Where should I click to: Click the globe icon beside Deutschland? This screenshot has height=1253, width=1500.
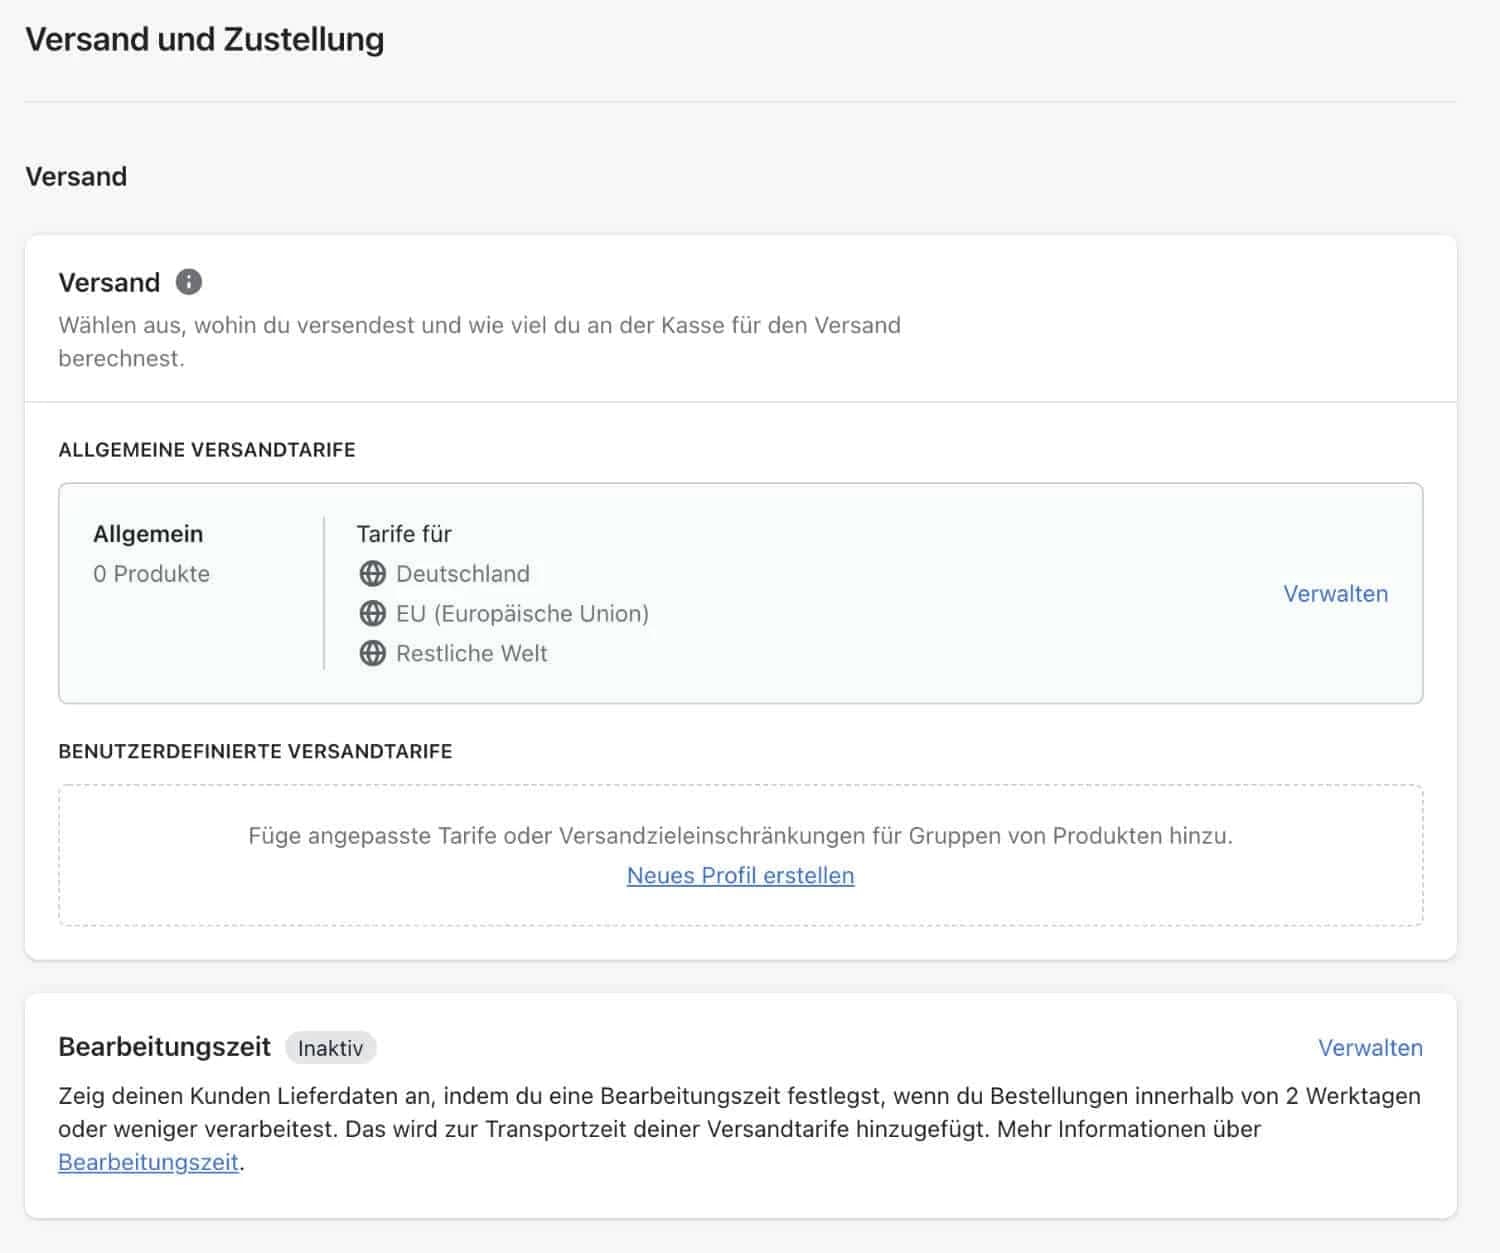(373, 574)
